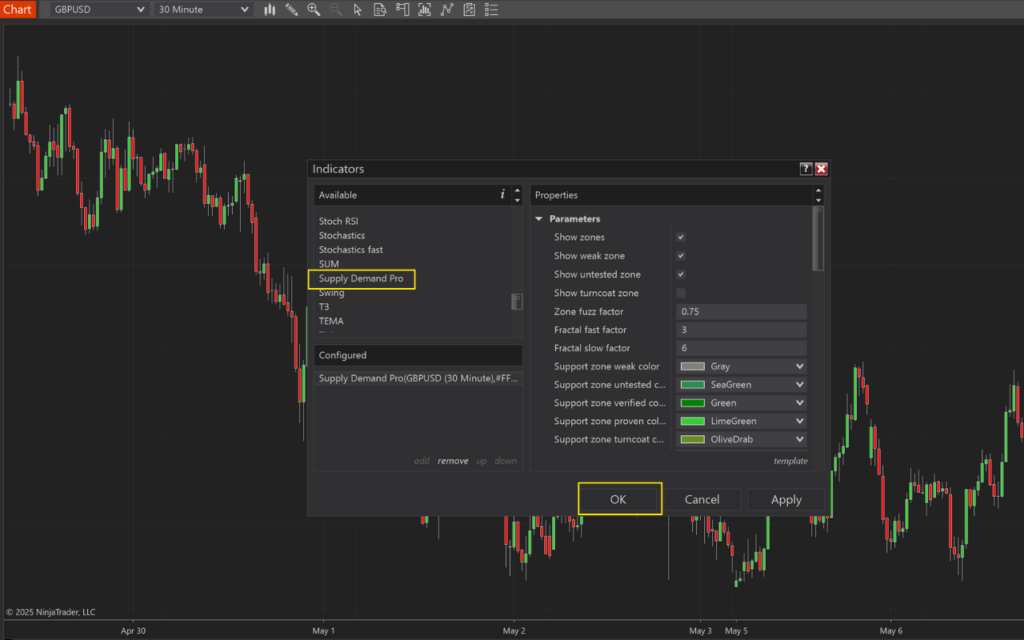Open the GBPUSD instrument dropdown
1024x640 pixels.
(x=99, y=10)
